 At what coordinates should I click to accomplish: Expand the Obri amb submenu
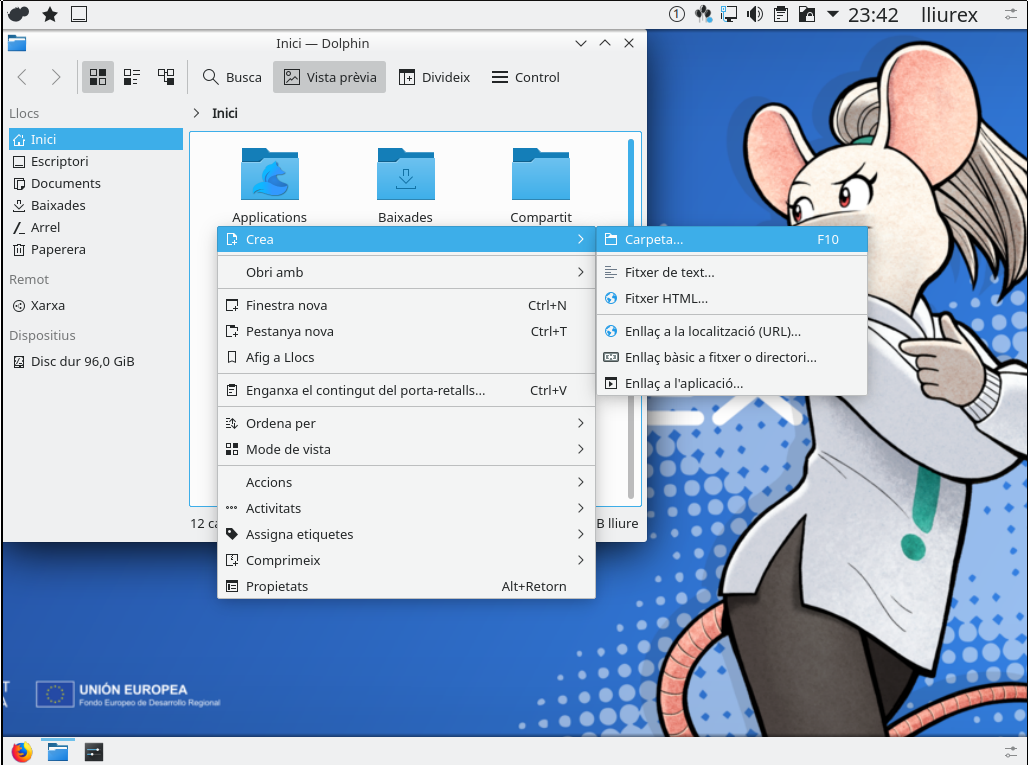[406, 272]
